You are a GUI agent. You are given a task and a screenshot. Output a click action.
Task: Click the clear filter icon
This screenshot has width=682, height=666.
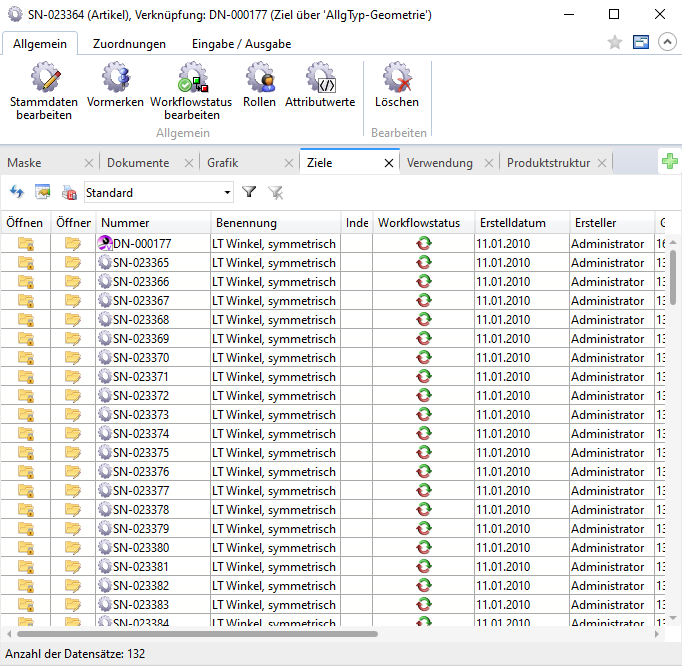coord(275,192)
